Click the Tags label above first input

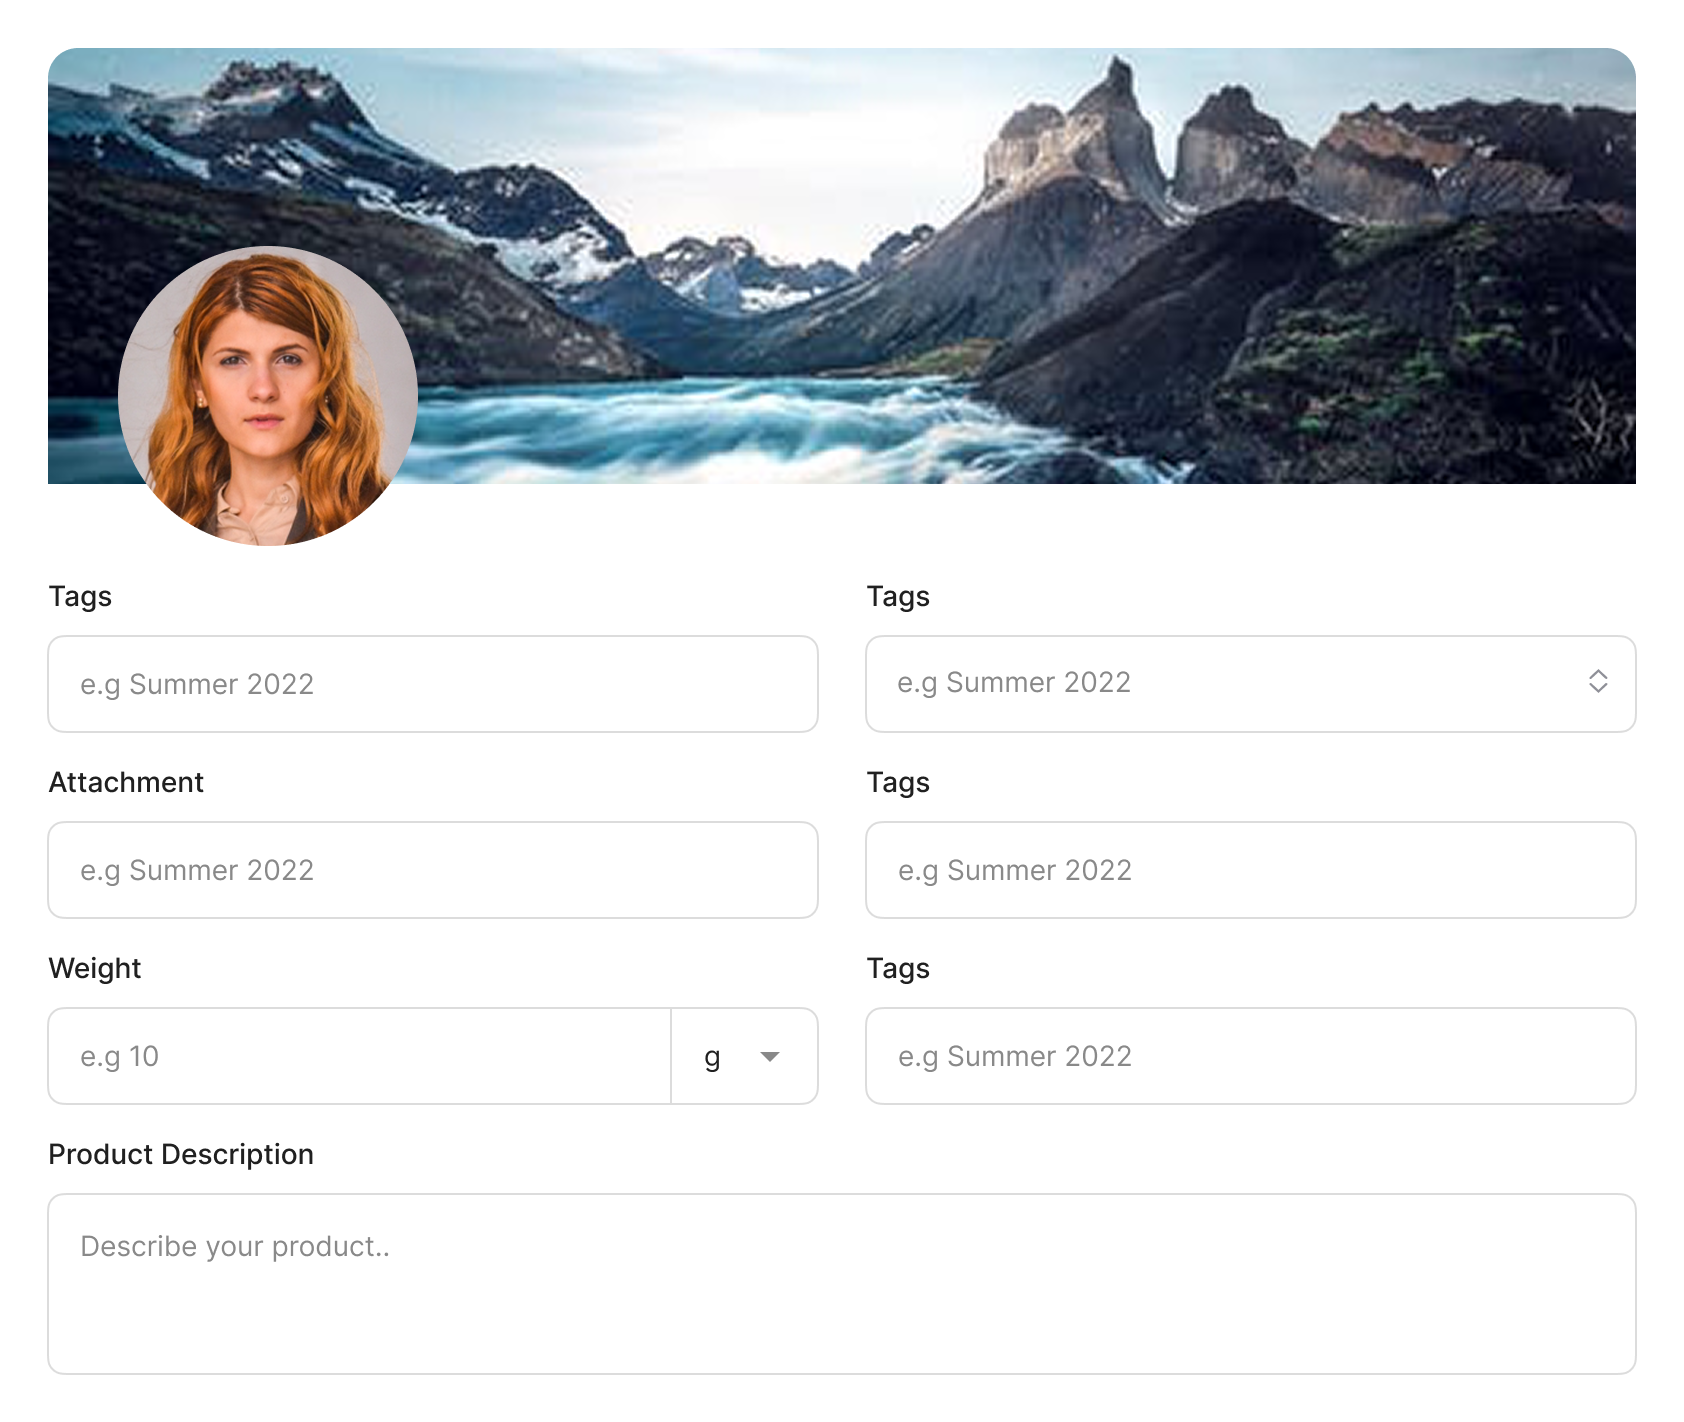pos(80,596)
